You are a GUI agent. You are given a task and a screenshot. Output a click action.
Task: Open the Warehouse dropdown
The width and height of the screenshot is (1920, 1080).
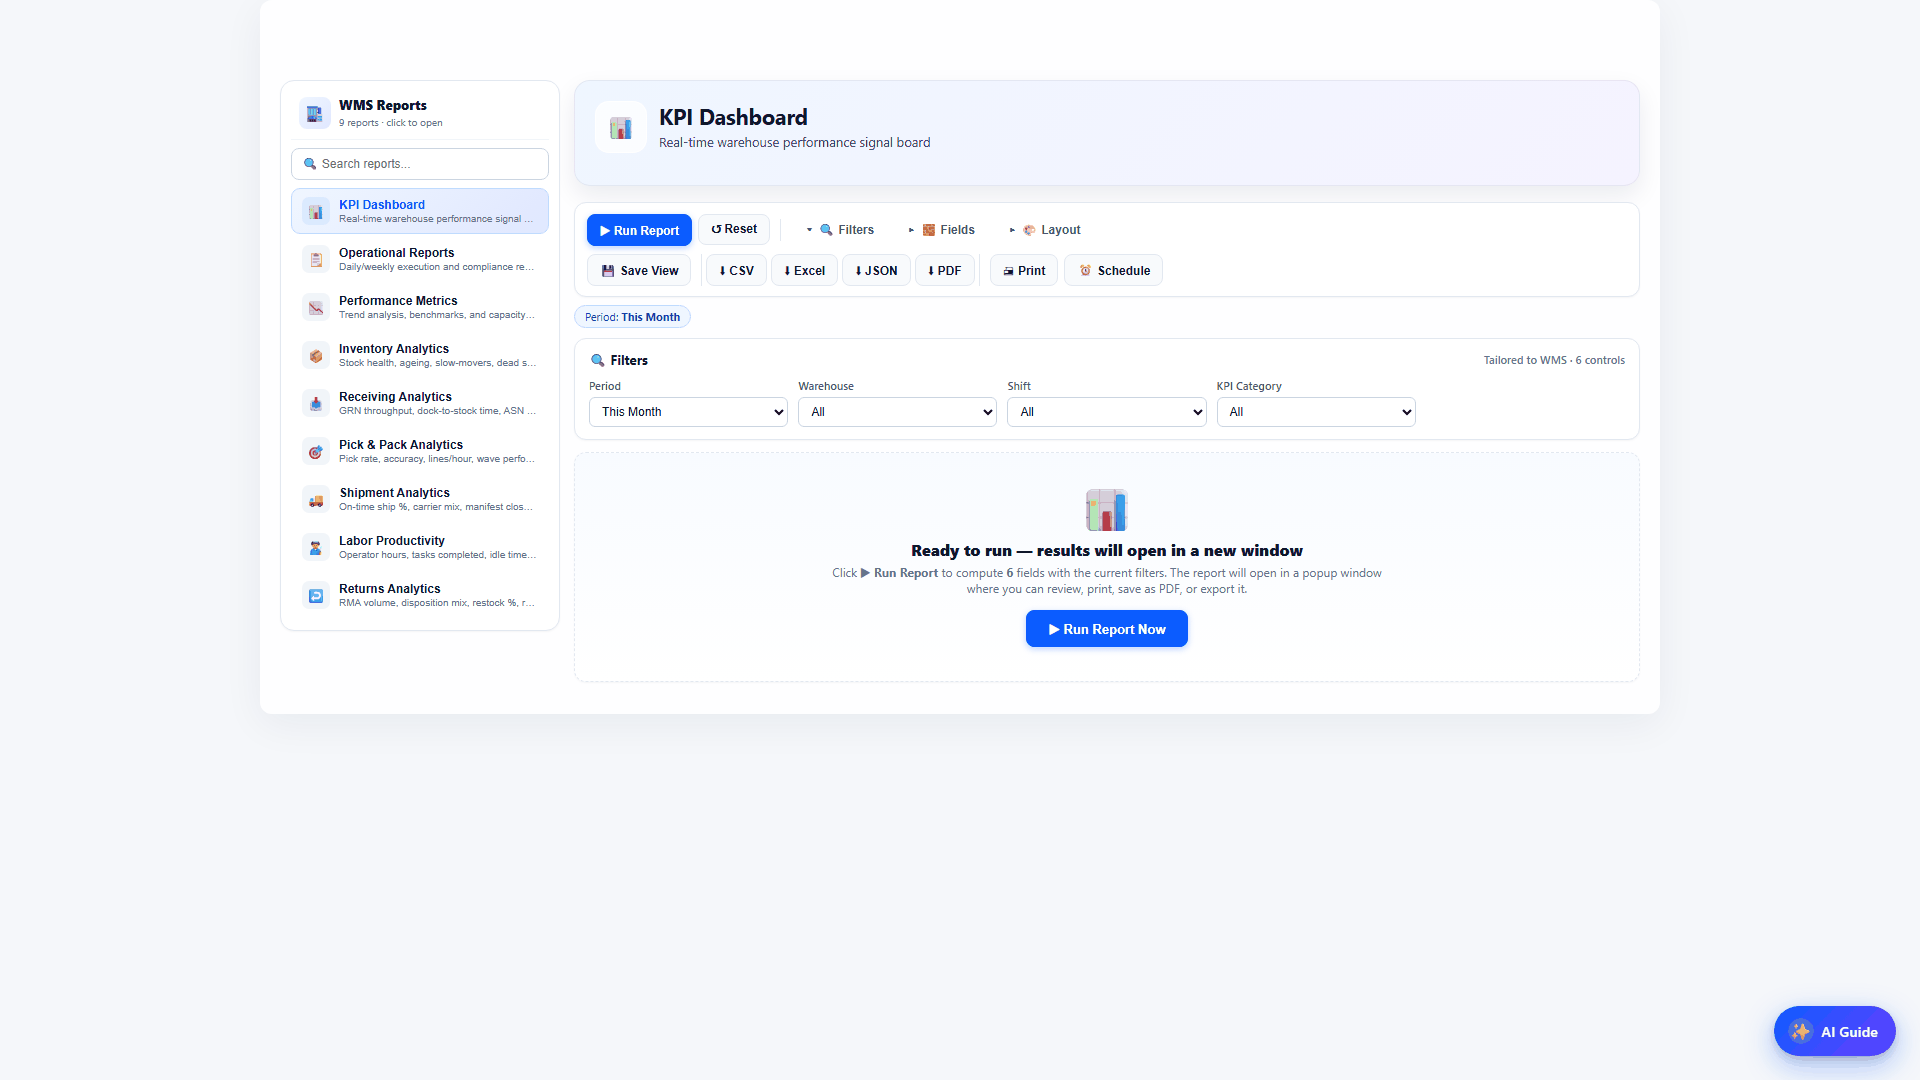(x=897, y=412)
